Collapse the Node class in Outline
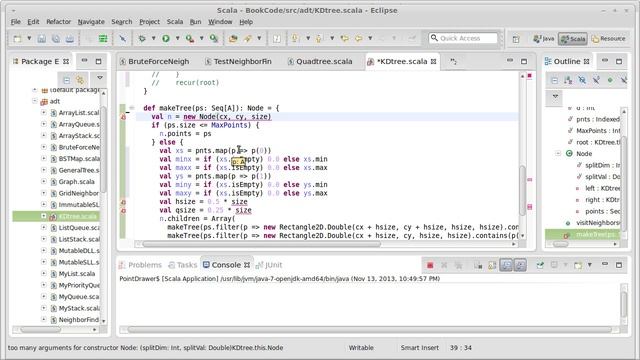The image size is (640, 360). (558, 153)
